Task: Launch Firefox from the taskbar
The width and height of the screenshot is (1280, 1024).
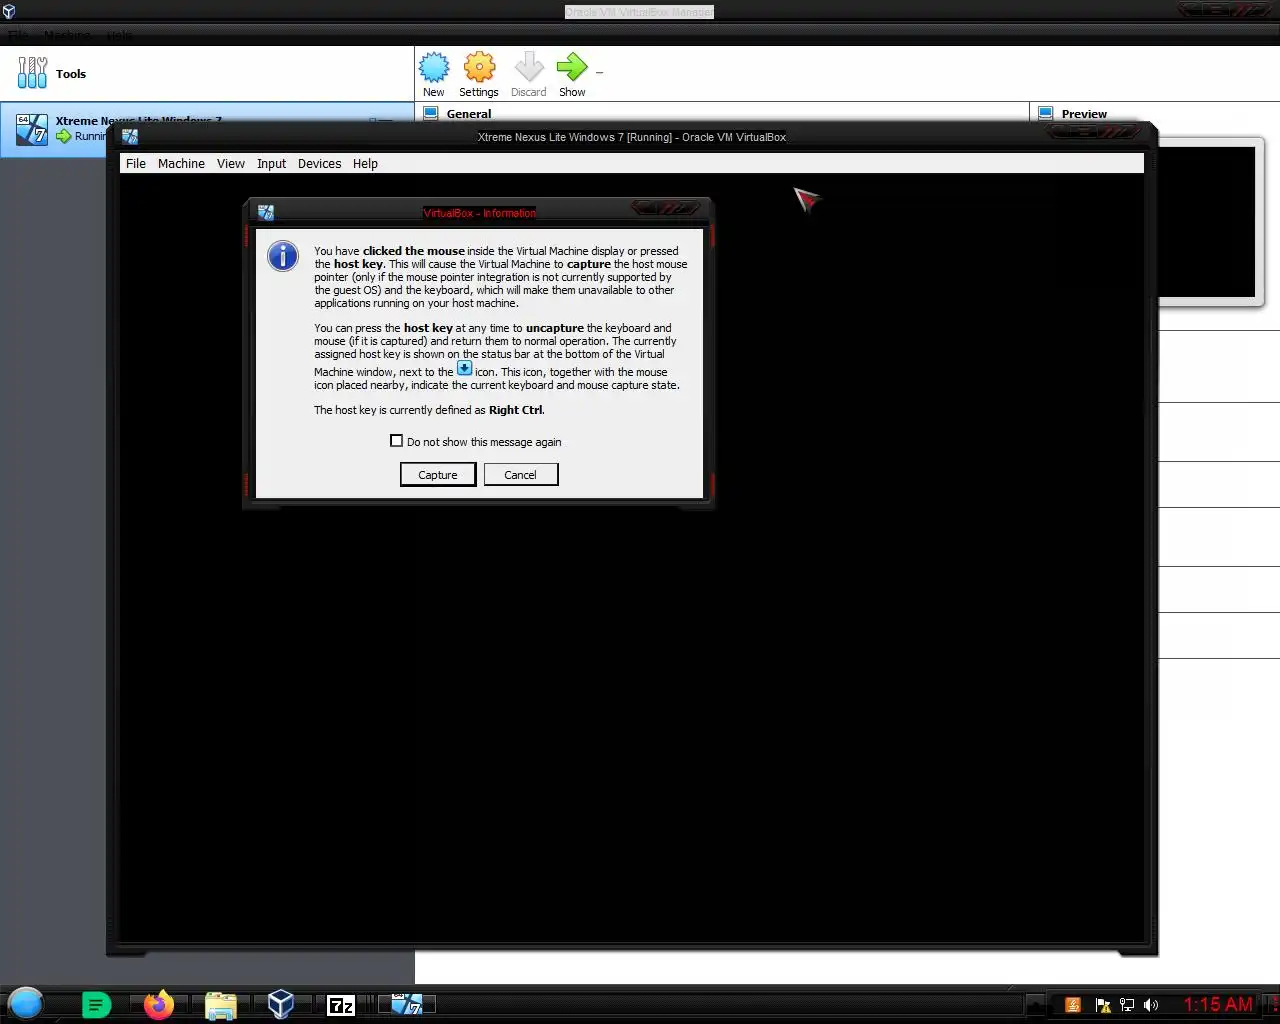Action: [158, 1004]
